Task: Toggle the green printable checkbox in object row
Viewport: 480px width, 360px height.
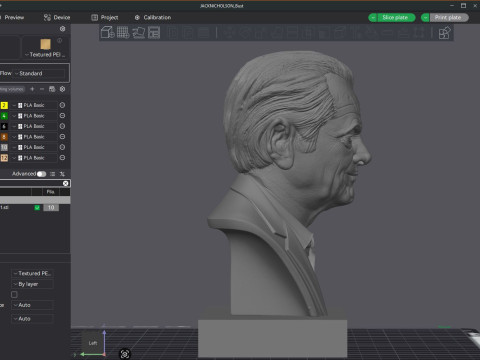Action: point(37,208)
